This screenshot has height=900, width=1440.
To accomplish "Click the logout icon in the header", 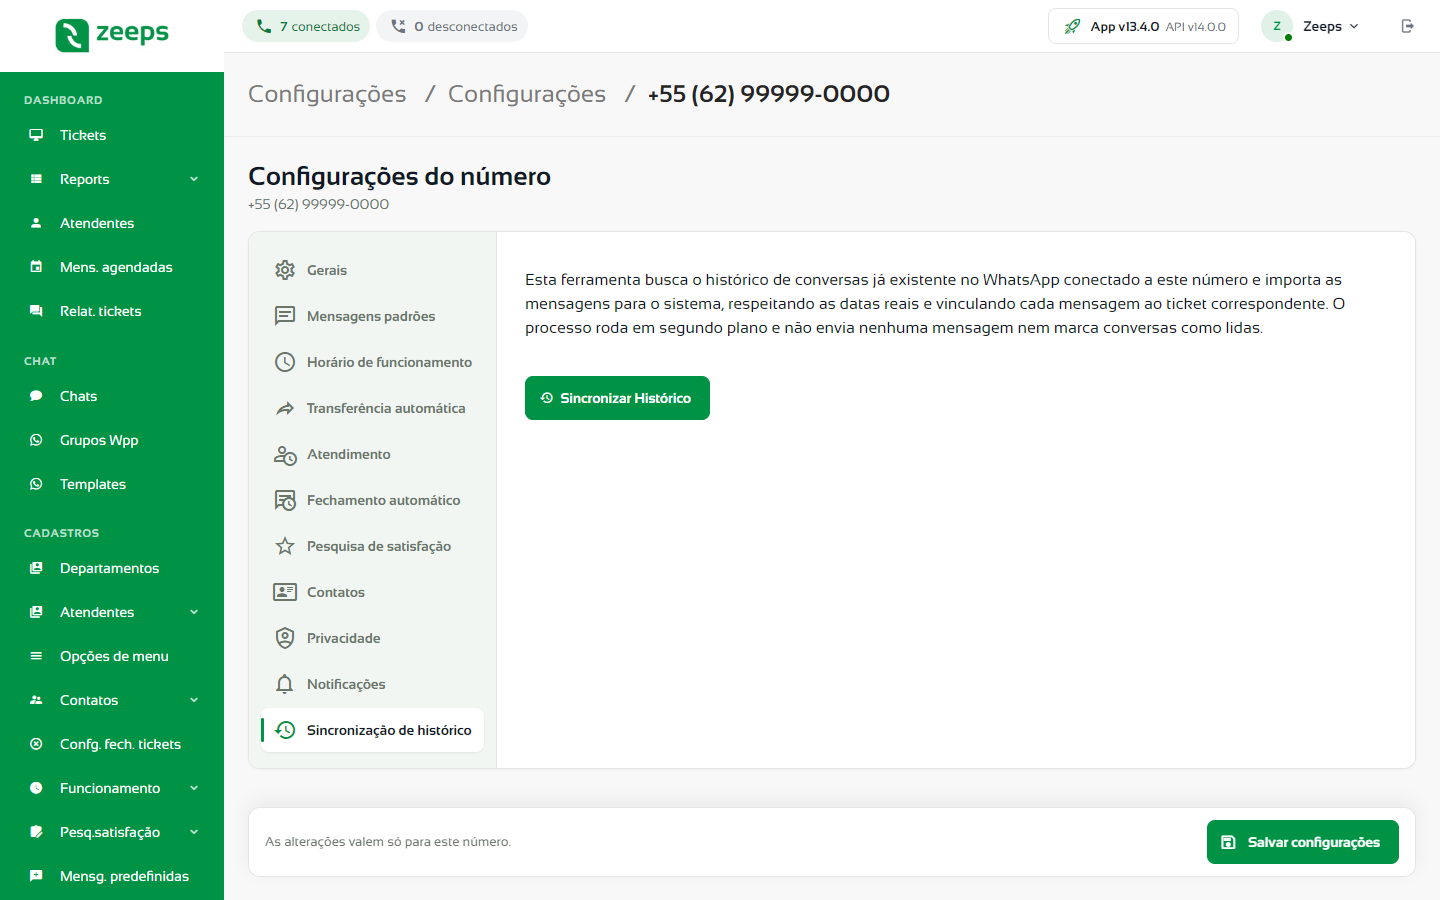I will click(1407, 26).
